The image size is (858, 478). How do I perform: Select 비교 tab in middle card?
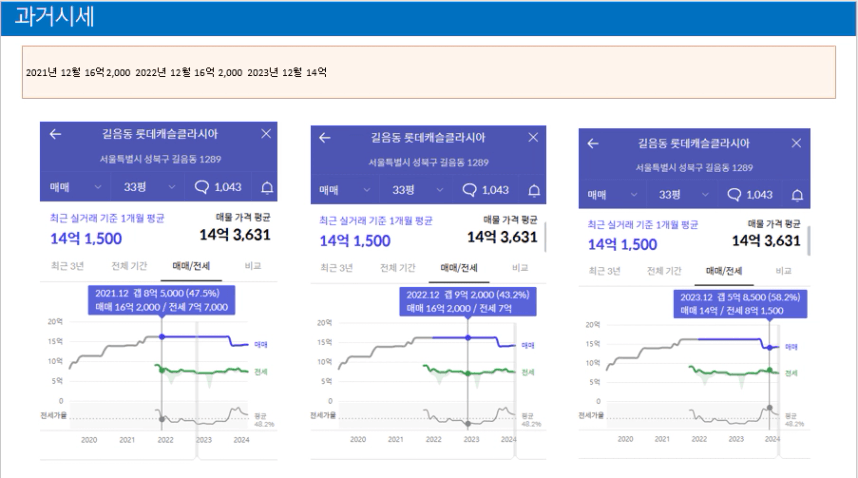(520, 268)
